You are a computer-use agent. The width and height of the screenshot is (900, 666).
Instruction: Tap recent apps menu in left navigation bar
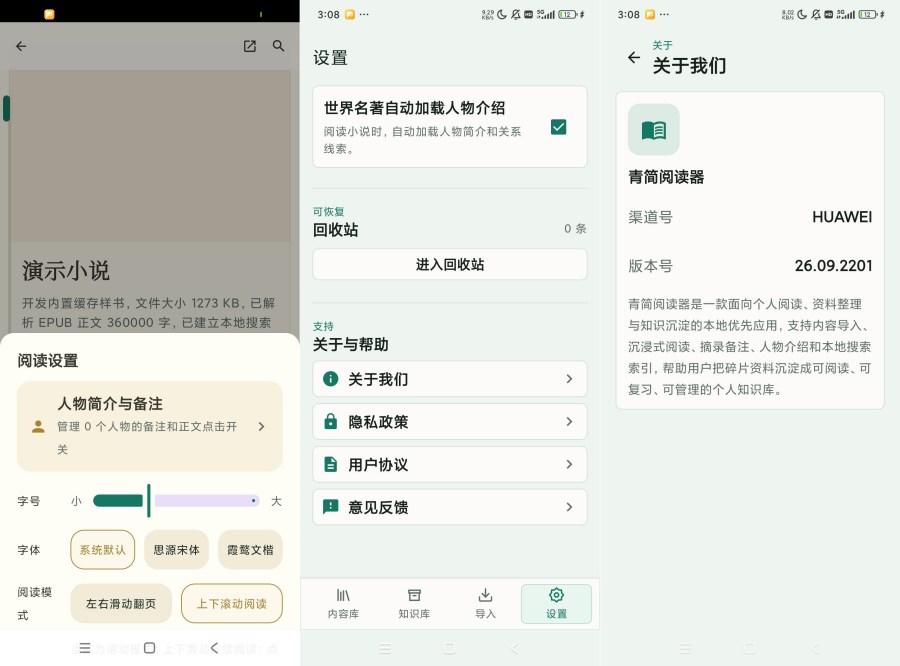tap(85, 648)
